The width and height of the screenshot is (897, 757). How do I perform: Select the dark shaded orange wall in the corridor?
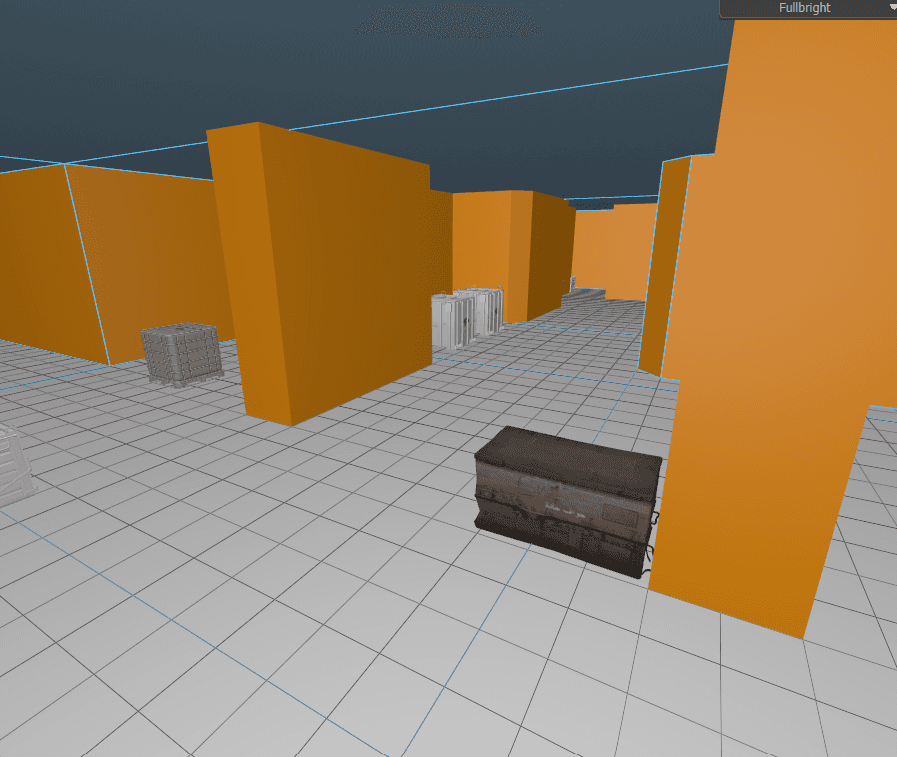pos(551,255)
